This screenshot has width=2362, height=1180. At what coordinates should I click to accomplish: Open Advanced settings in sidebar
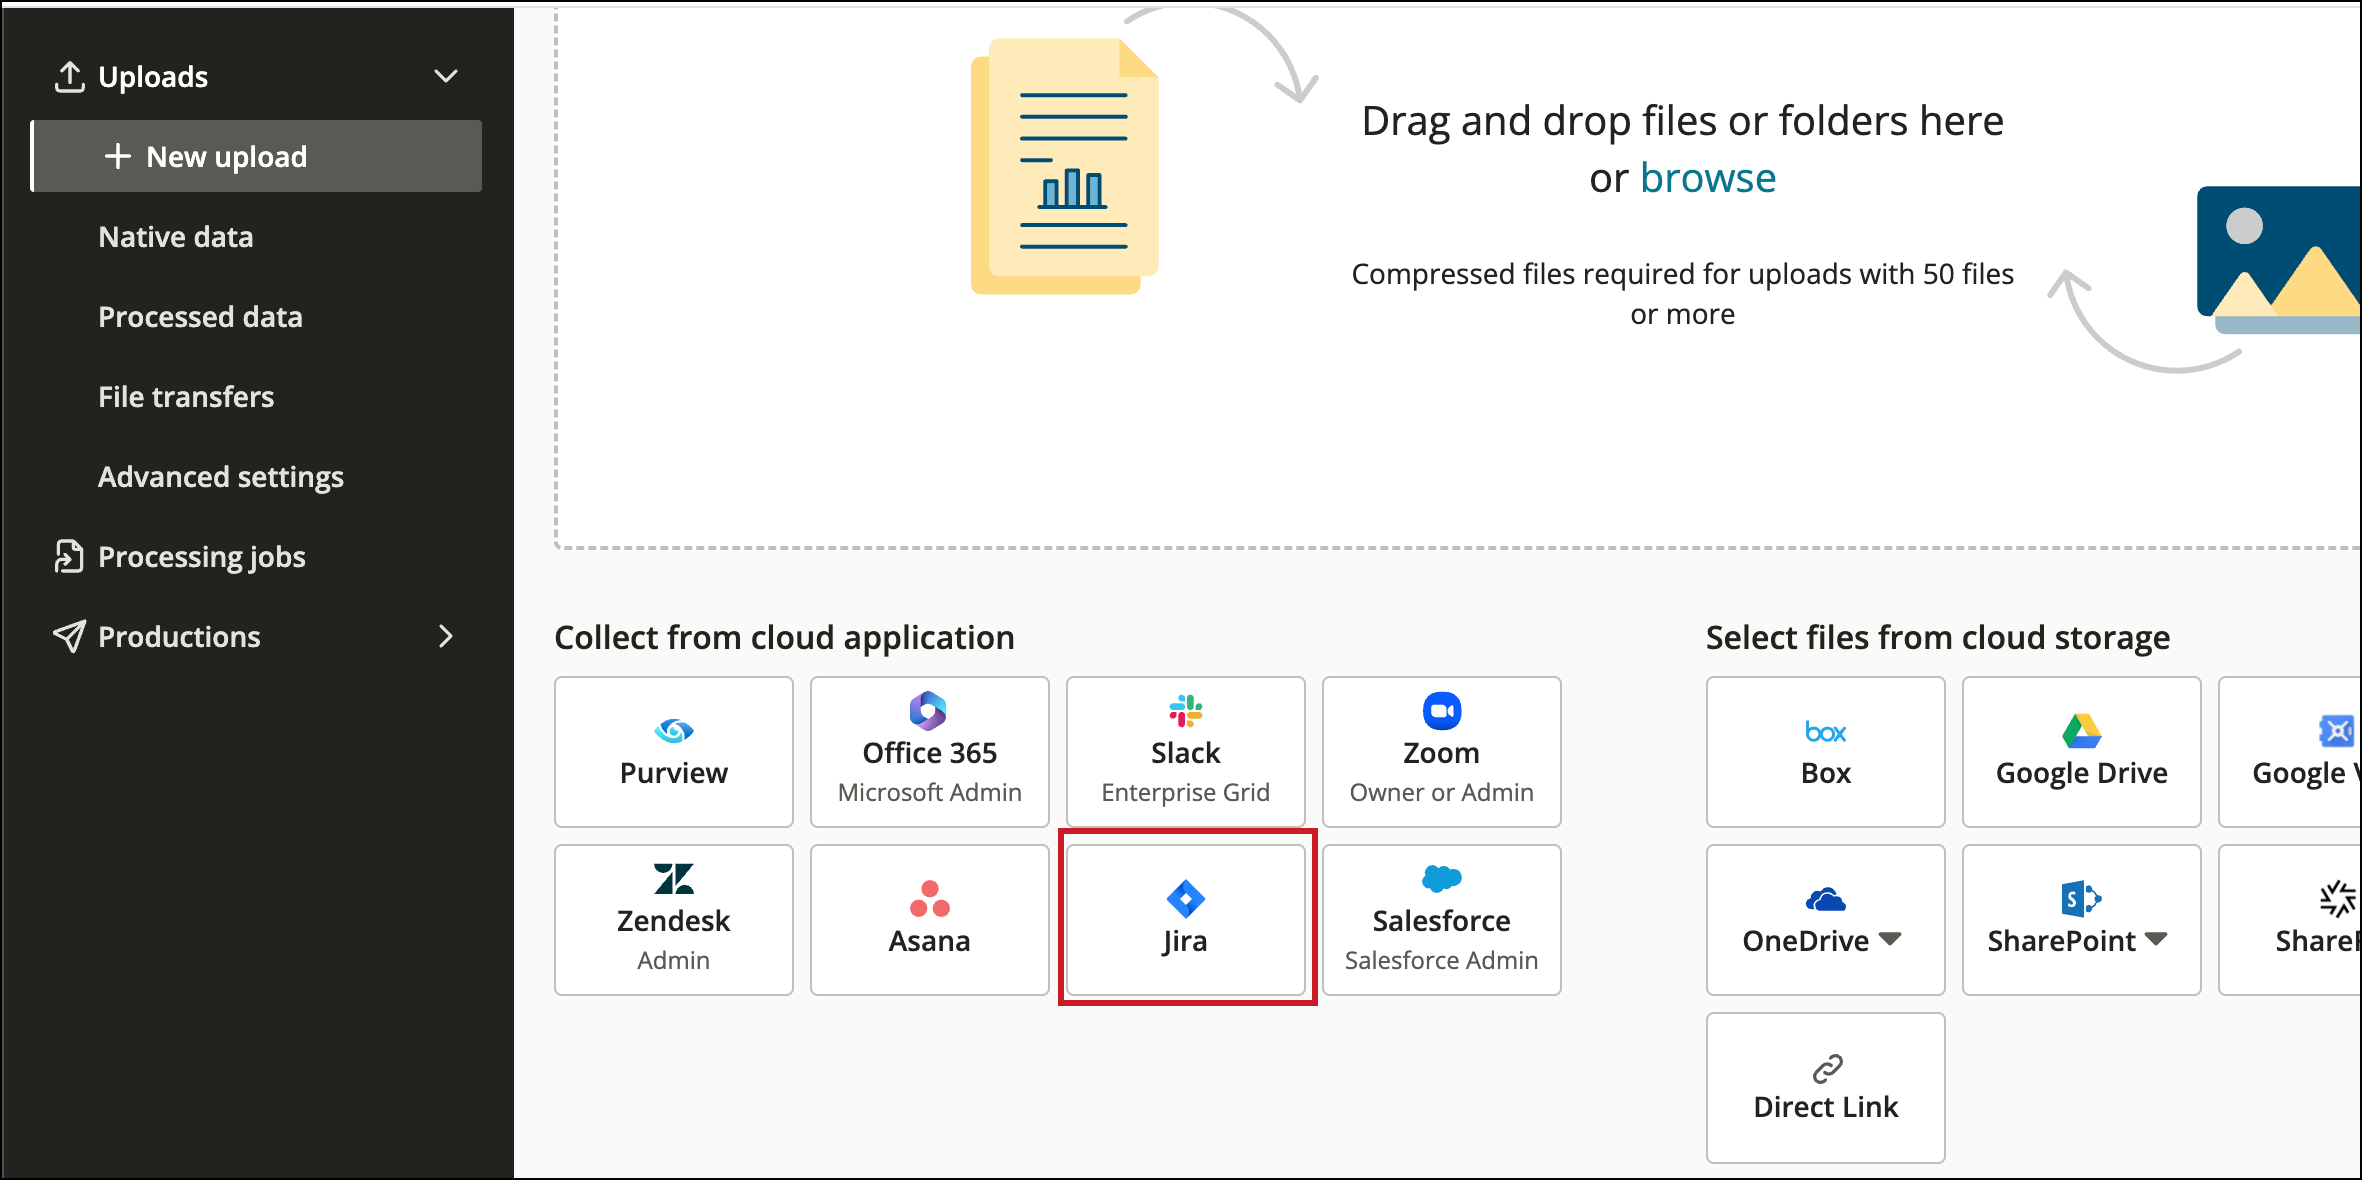(221, 477)
